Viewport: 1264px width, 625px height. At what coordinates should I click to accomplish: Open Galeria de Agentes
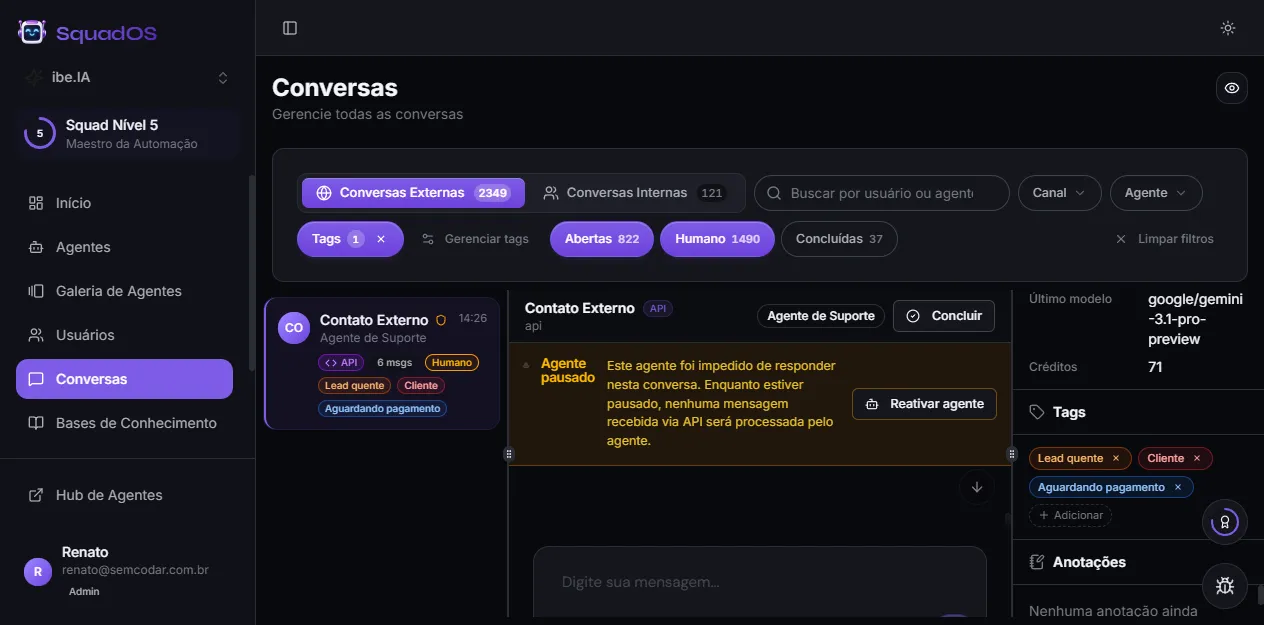[124, 291]
